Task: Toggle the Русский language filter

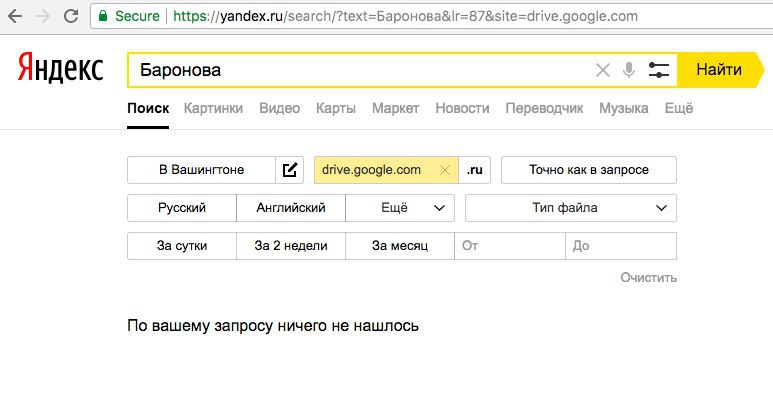Action: tap(182, 208)
